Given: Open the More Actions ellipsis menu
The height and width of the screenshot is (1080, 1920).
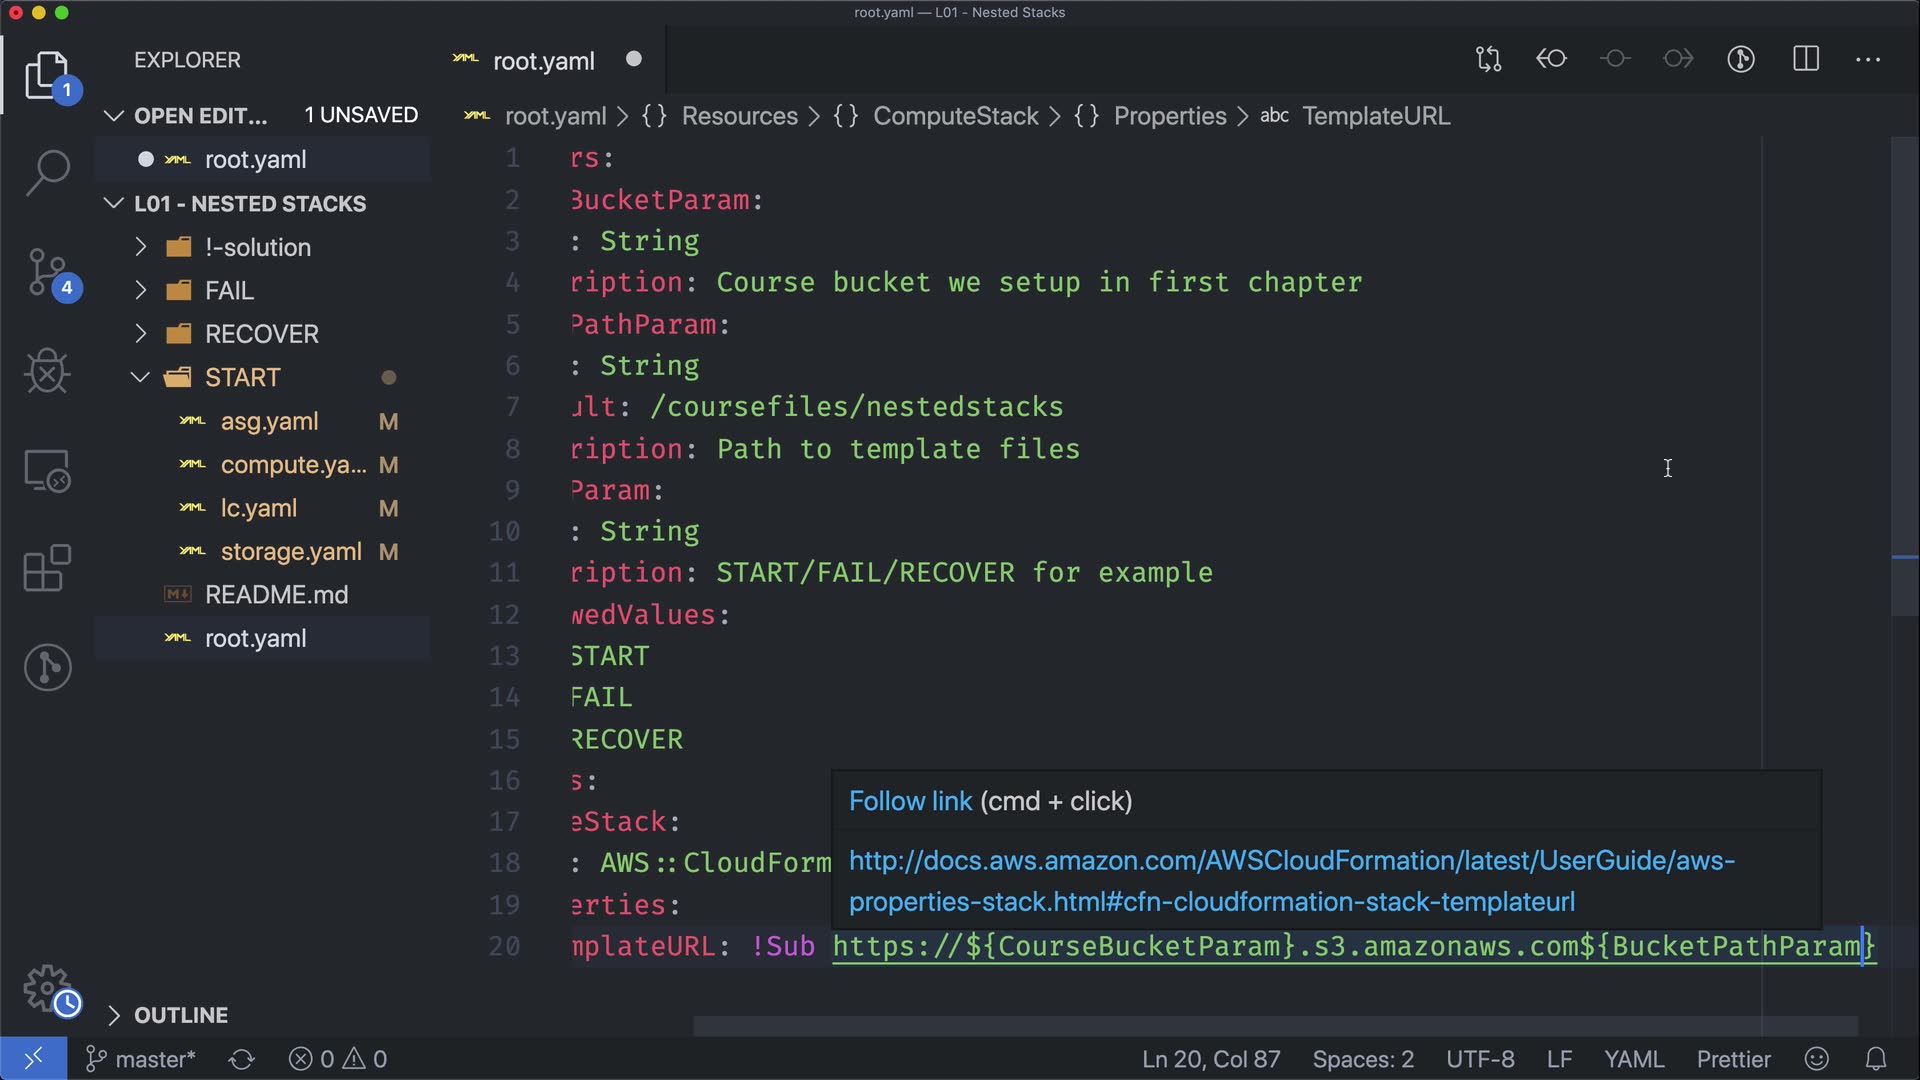Looking at the screenshot, I should tap(1867, 59).
